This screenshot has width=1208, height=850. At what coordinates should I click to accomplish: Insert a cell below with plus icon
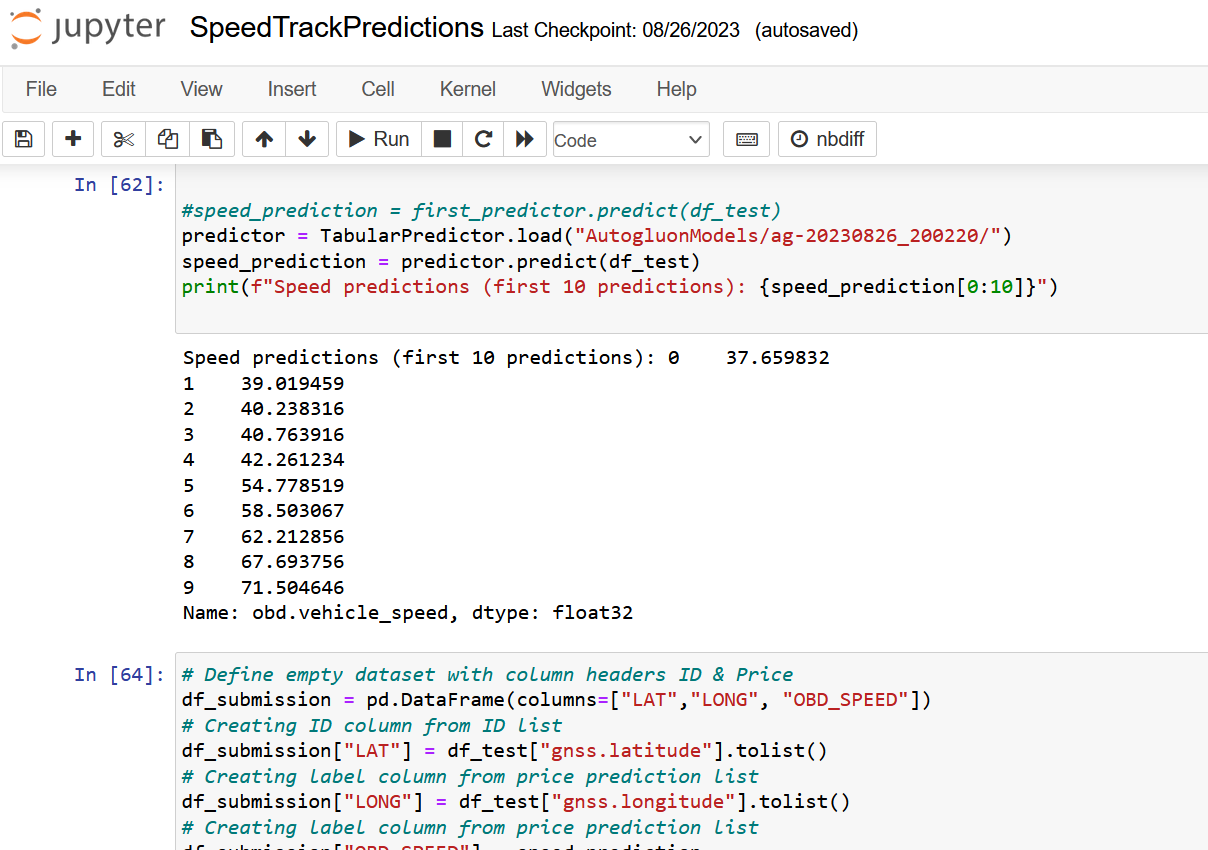73,139
